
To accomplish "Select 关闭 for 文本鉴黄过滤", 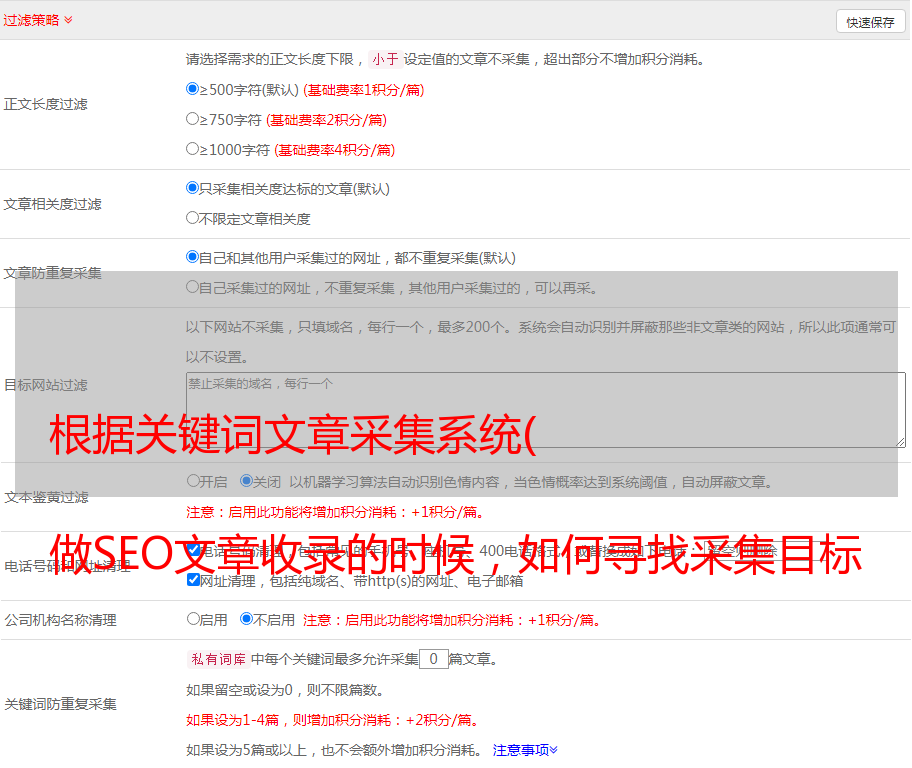I will 246,481.
